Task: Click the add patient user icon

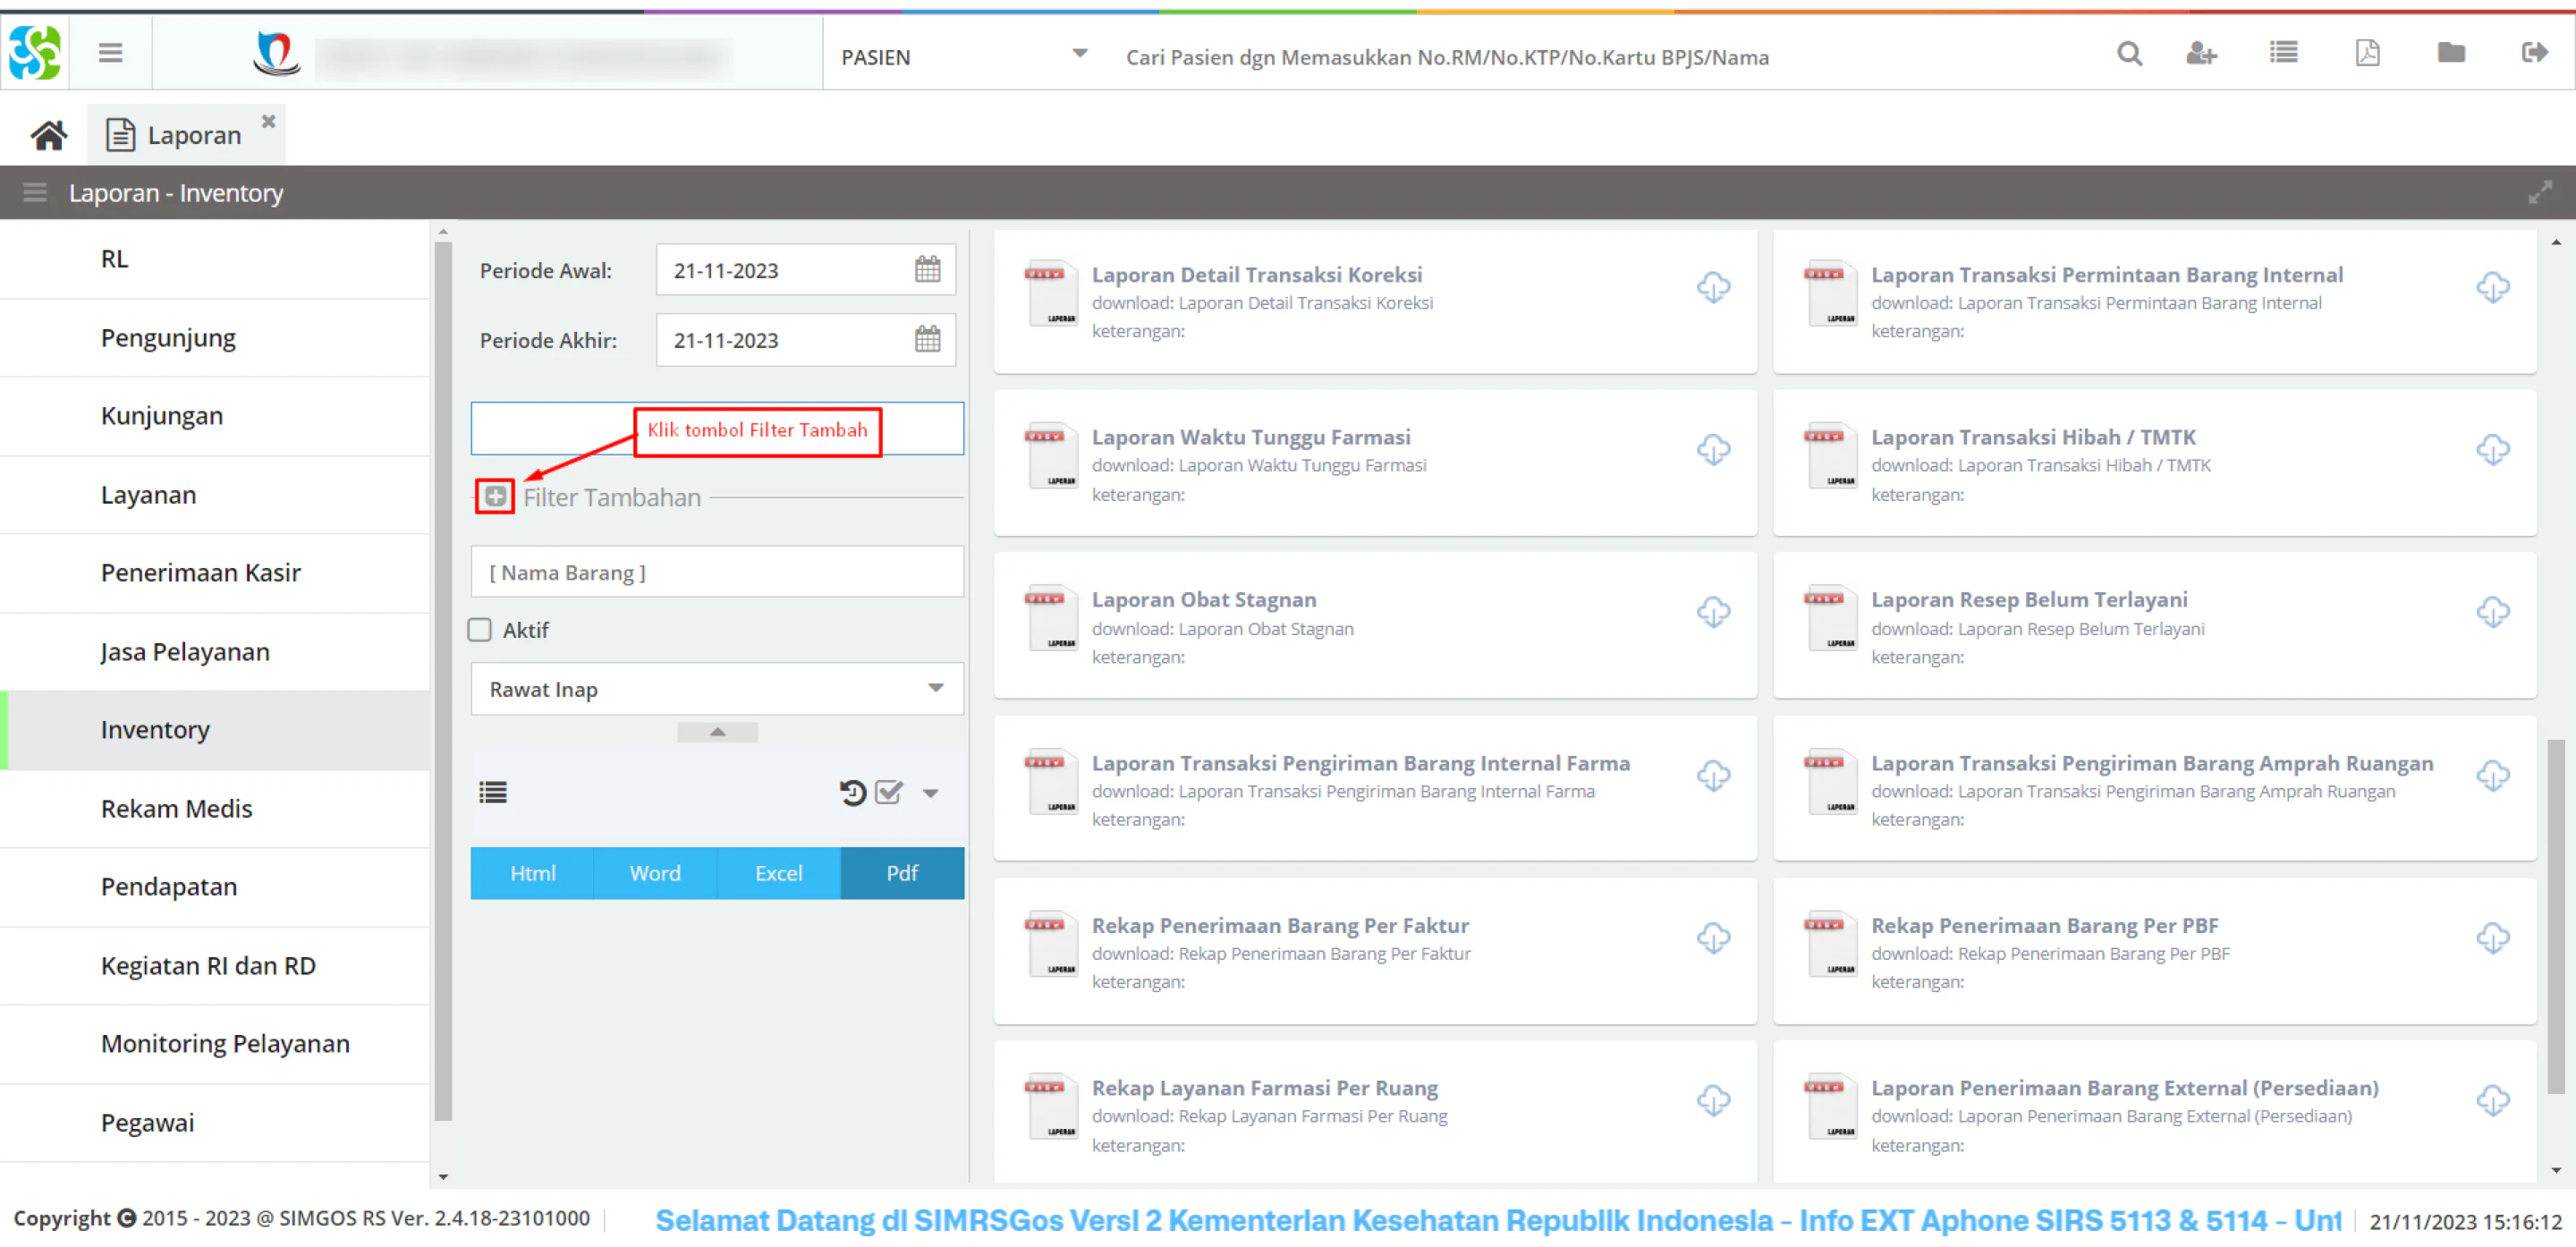Action: coord(2201,54)
